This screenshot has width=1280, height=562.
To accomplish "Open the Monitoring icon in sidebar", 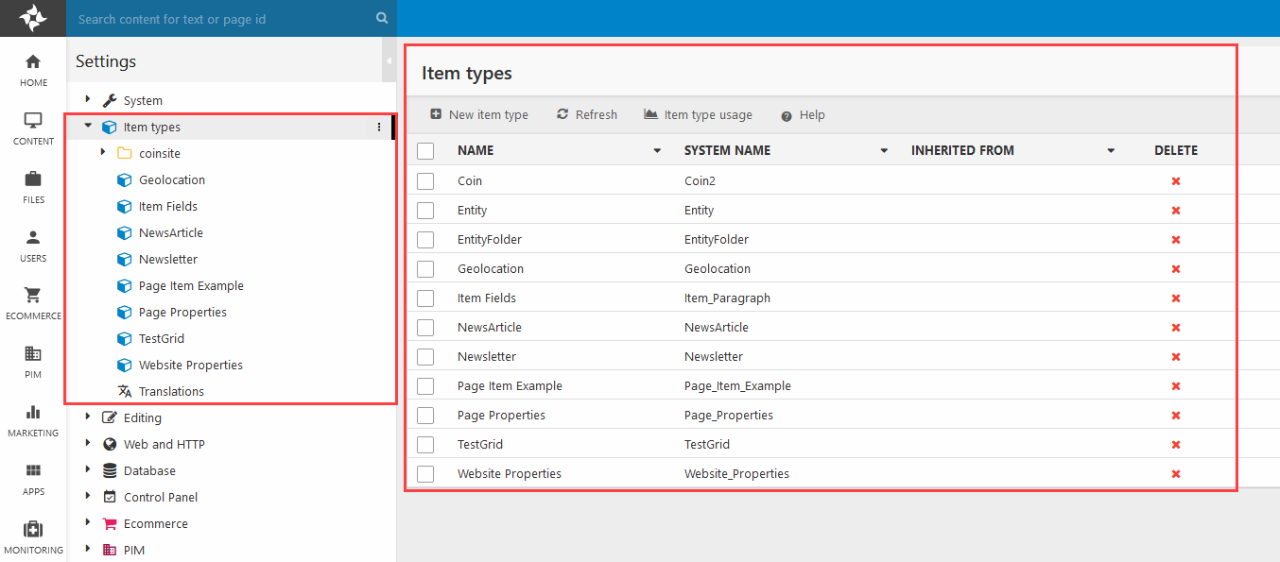I will pos(33,529).
